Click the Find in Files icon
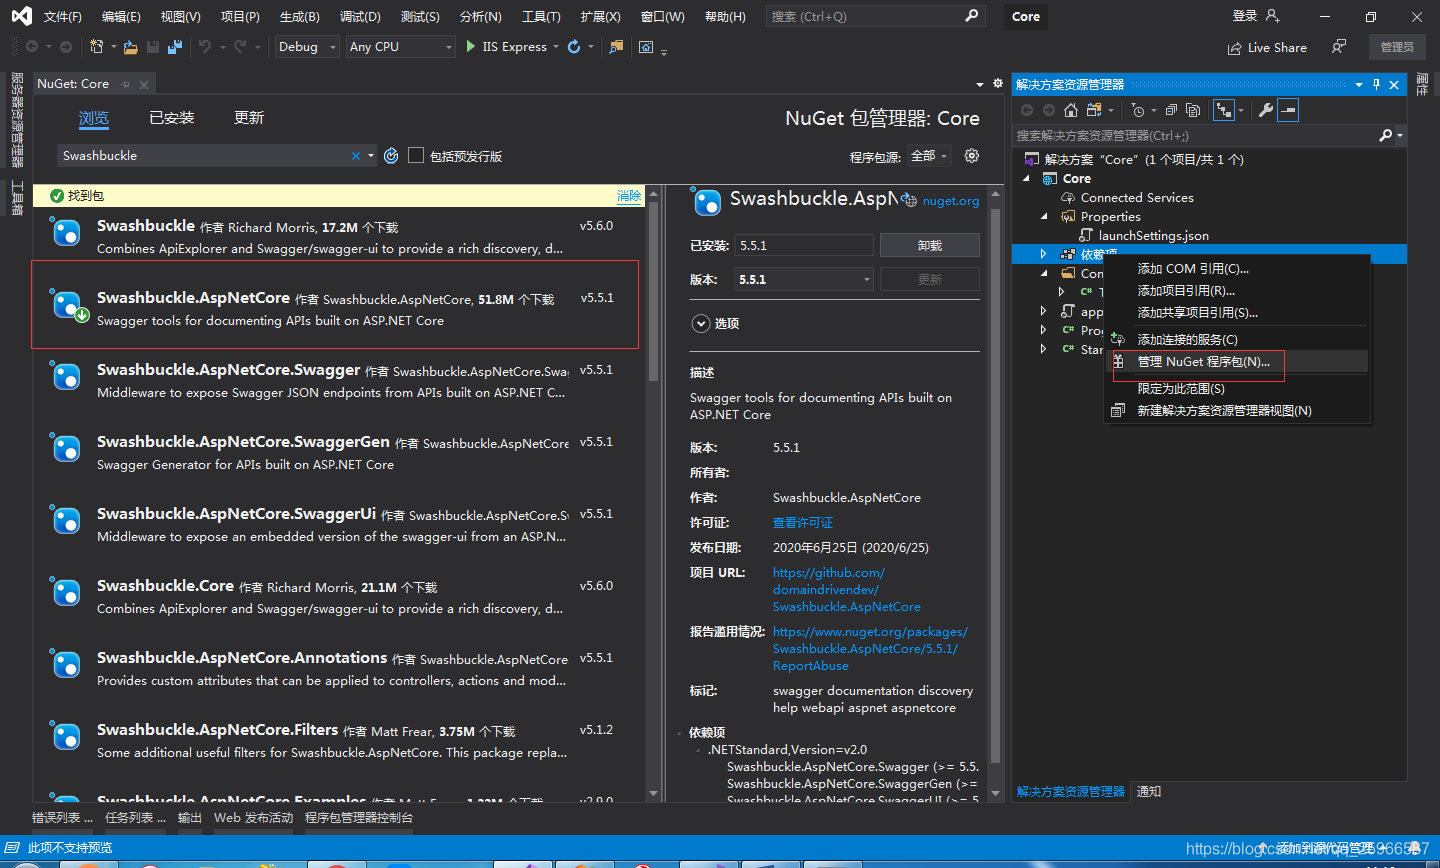Viewport: 1440px width, 868px height. point(616,47)
